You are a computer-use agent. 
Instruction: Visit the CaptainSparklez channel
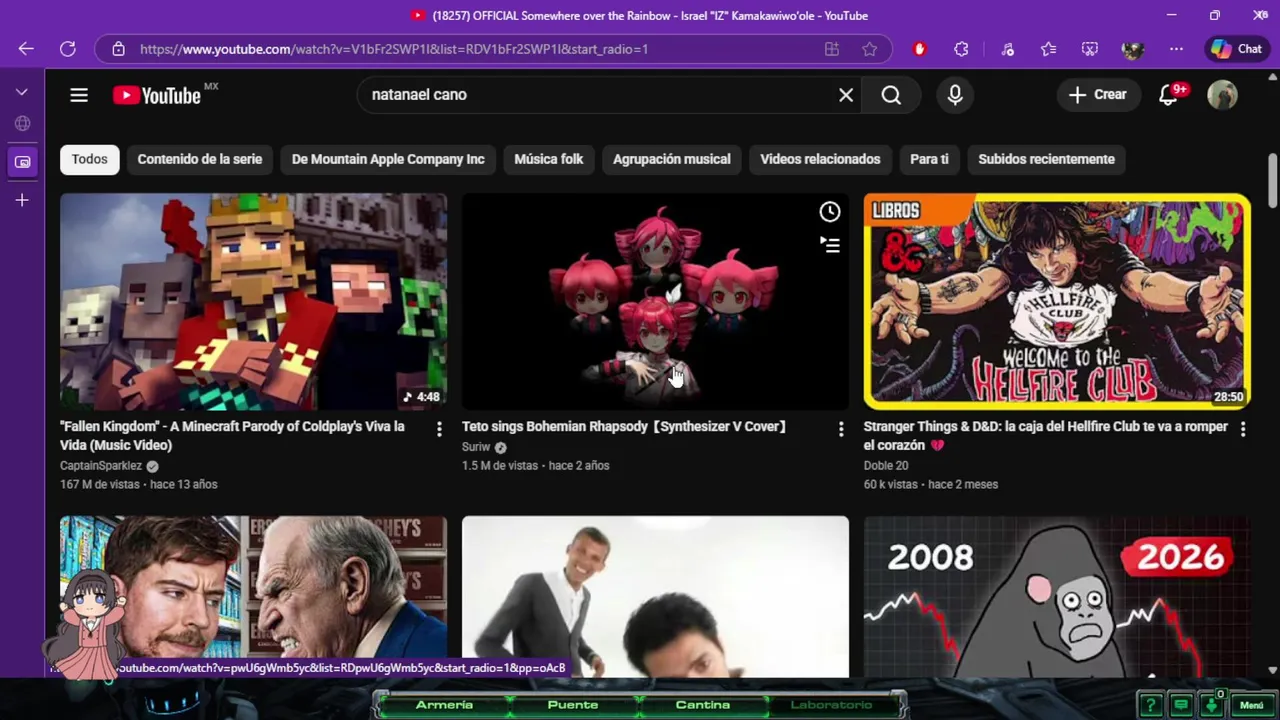tap(101, 466)
